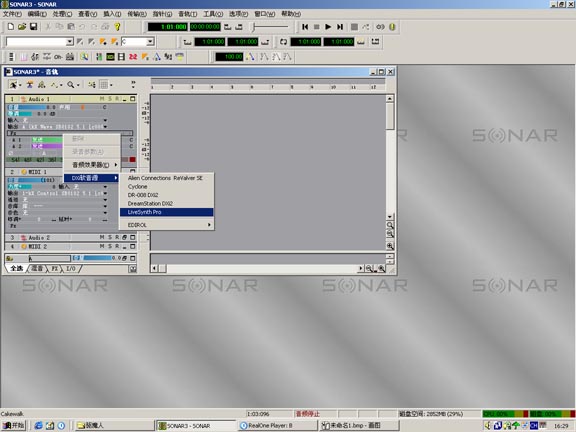The width and height of the screenshot is (576, 432).
Task: Mute the MIDI 2 track
Action: [x=102, y=246]
